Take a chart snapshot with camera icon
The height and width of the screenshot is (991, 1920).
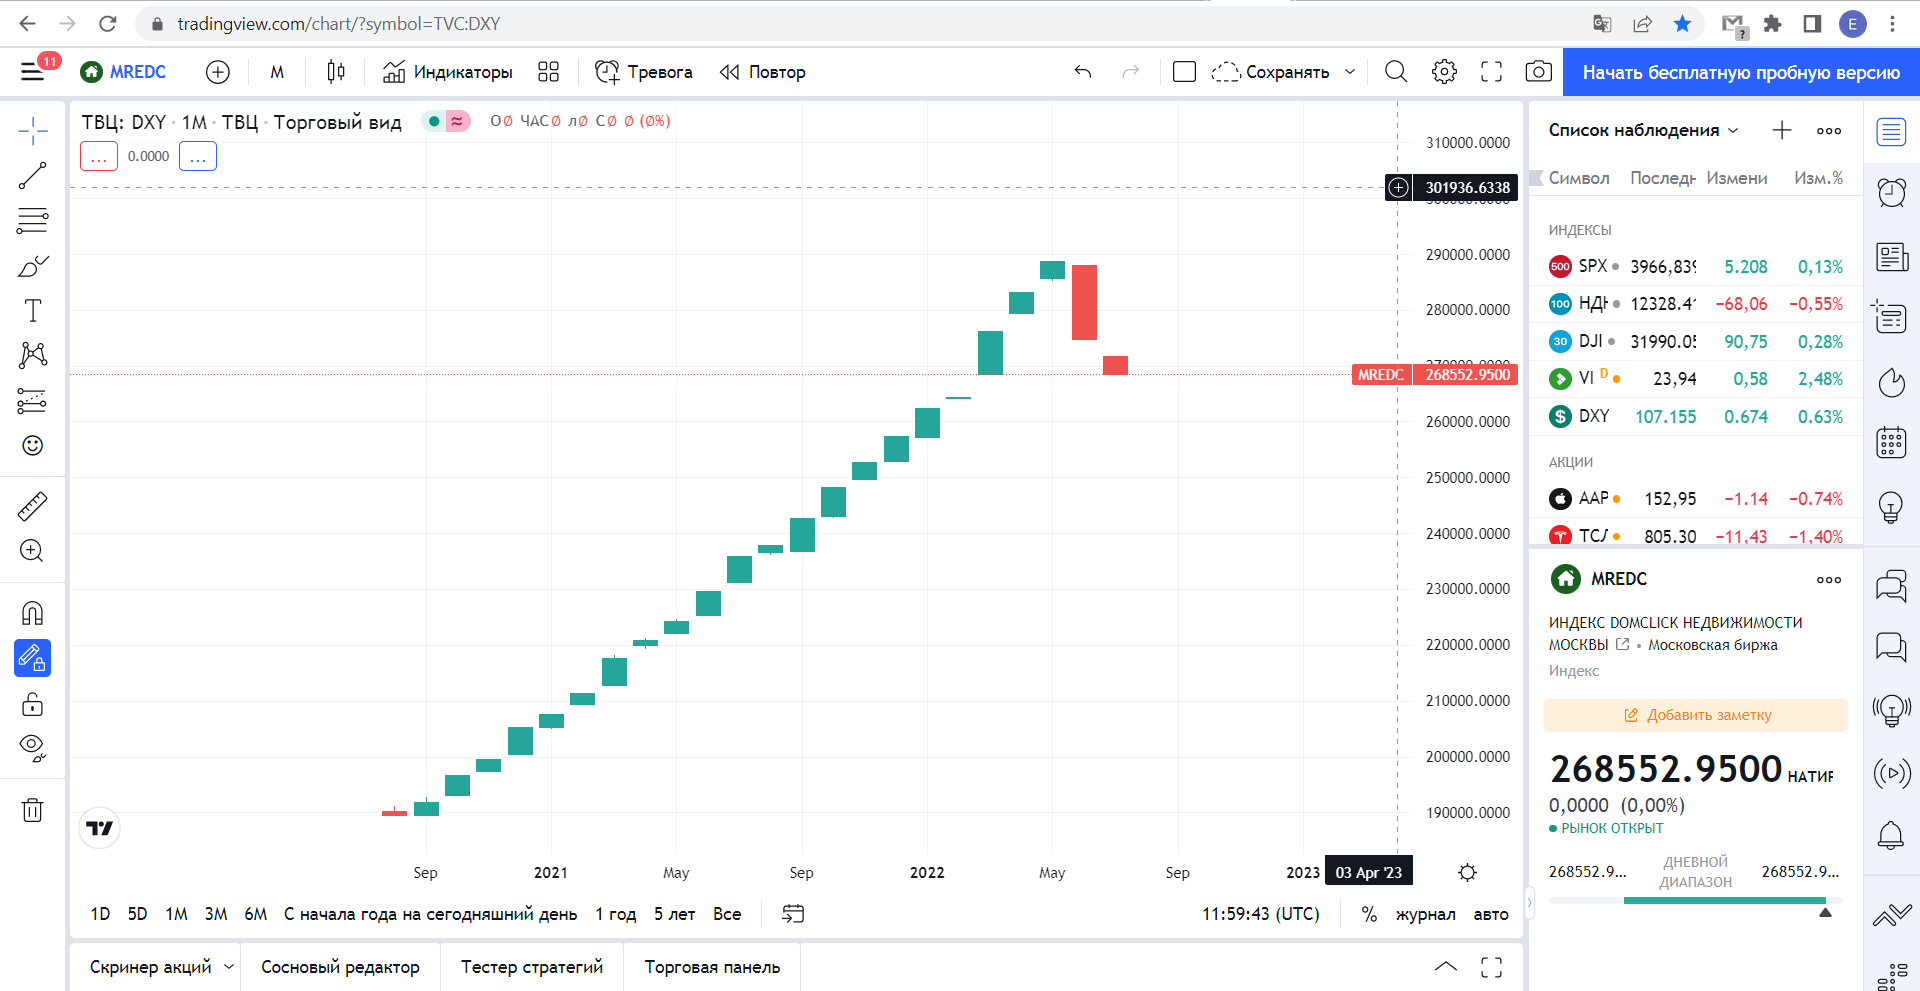point(1539,72)
